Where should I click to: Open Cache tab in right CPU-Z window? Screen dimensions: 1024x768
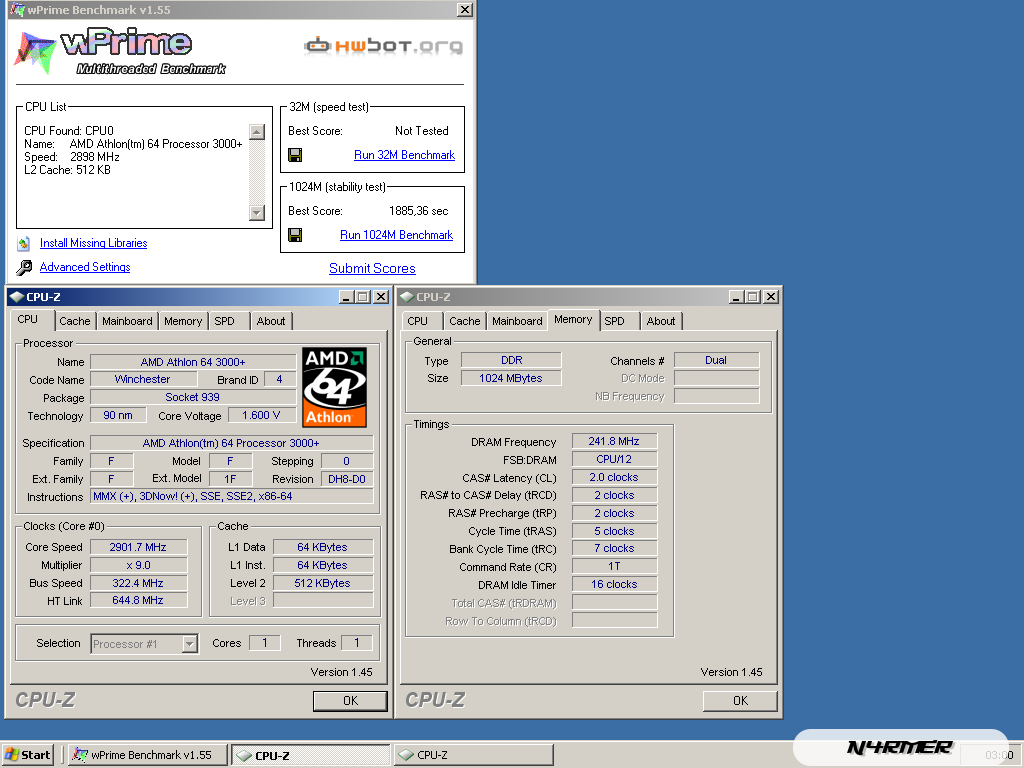[464, 321]
